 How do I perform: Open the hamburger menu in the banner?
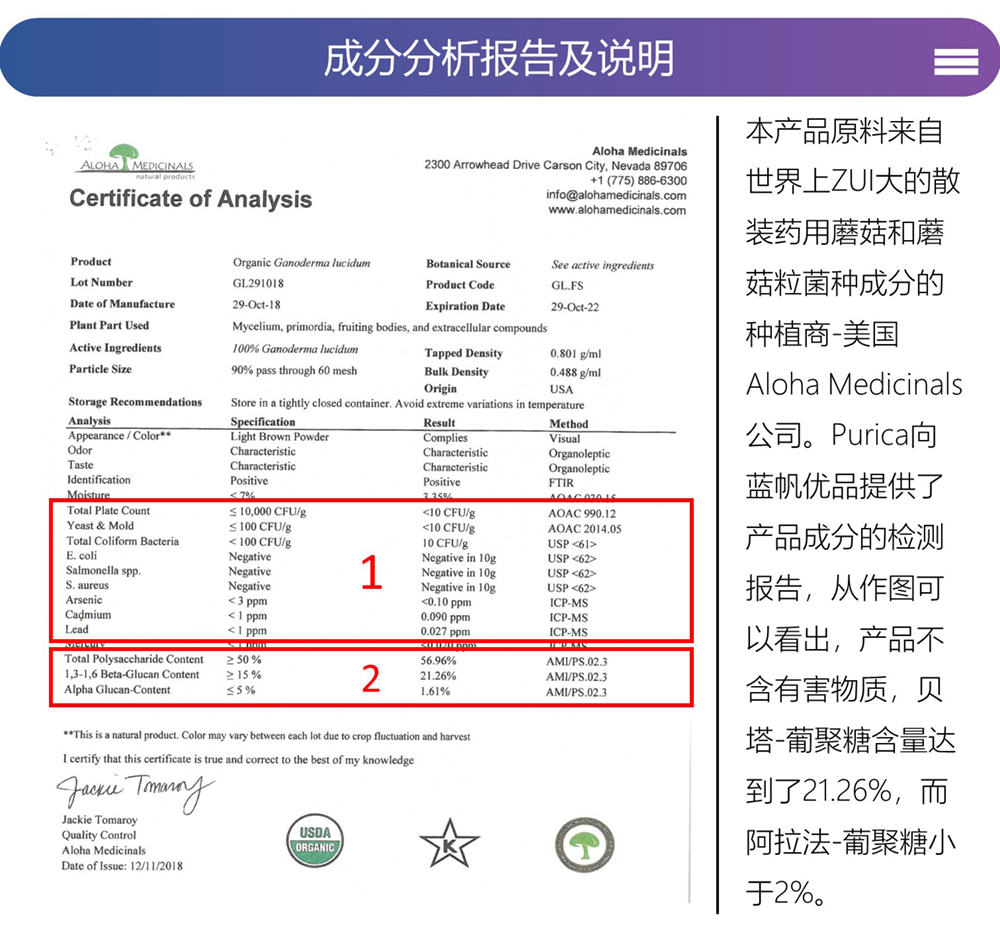955,62
